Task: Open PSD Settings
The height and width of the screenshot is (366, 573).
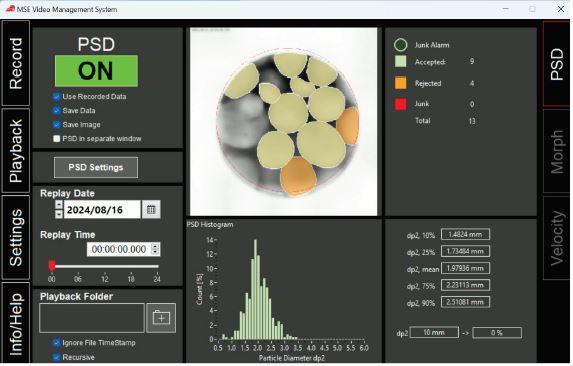Action: point(96,168)
